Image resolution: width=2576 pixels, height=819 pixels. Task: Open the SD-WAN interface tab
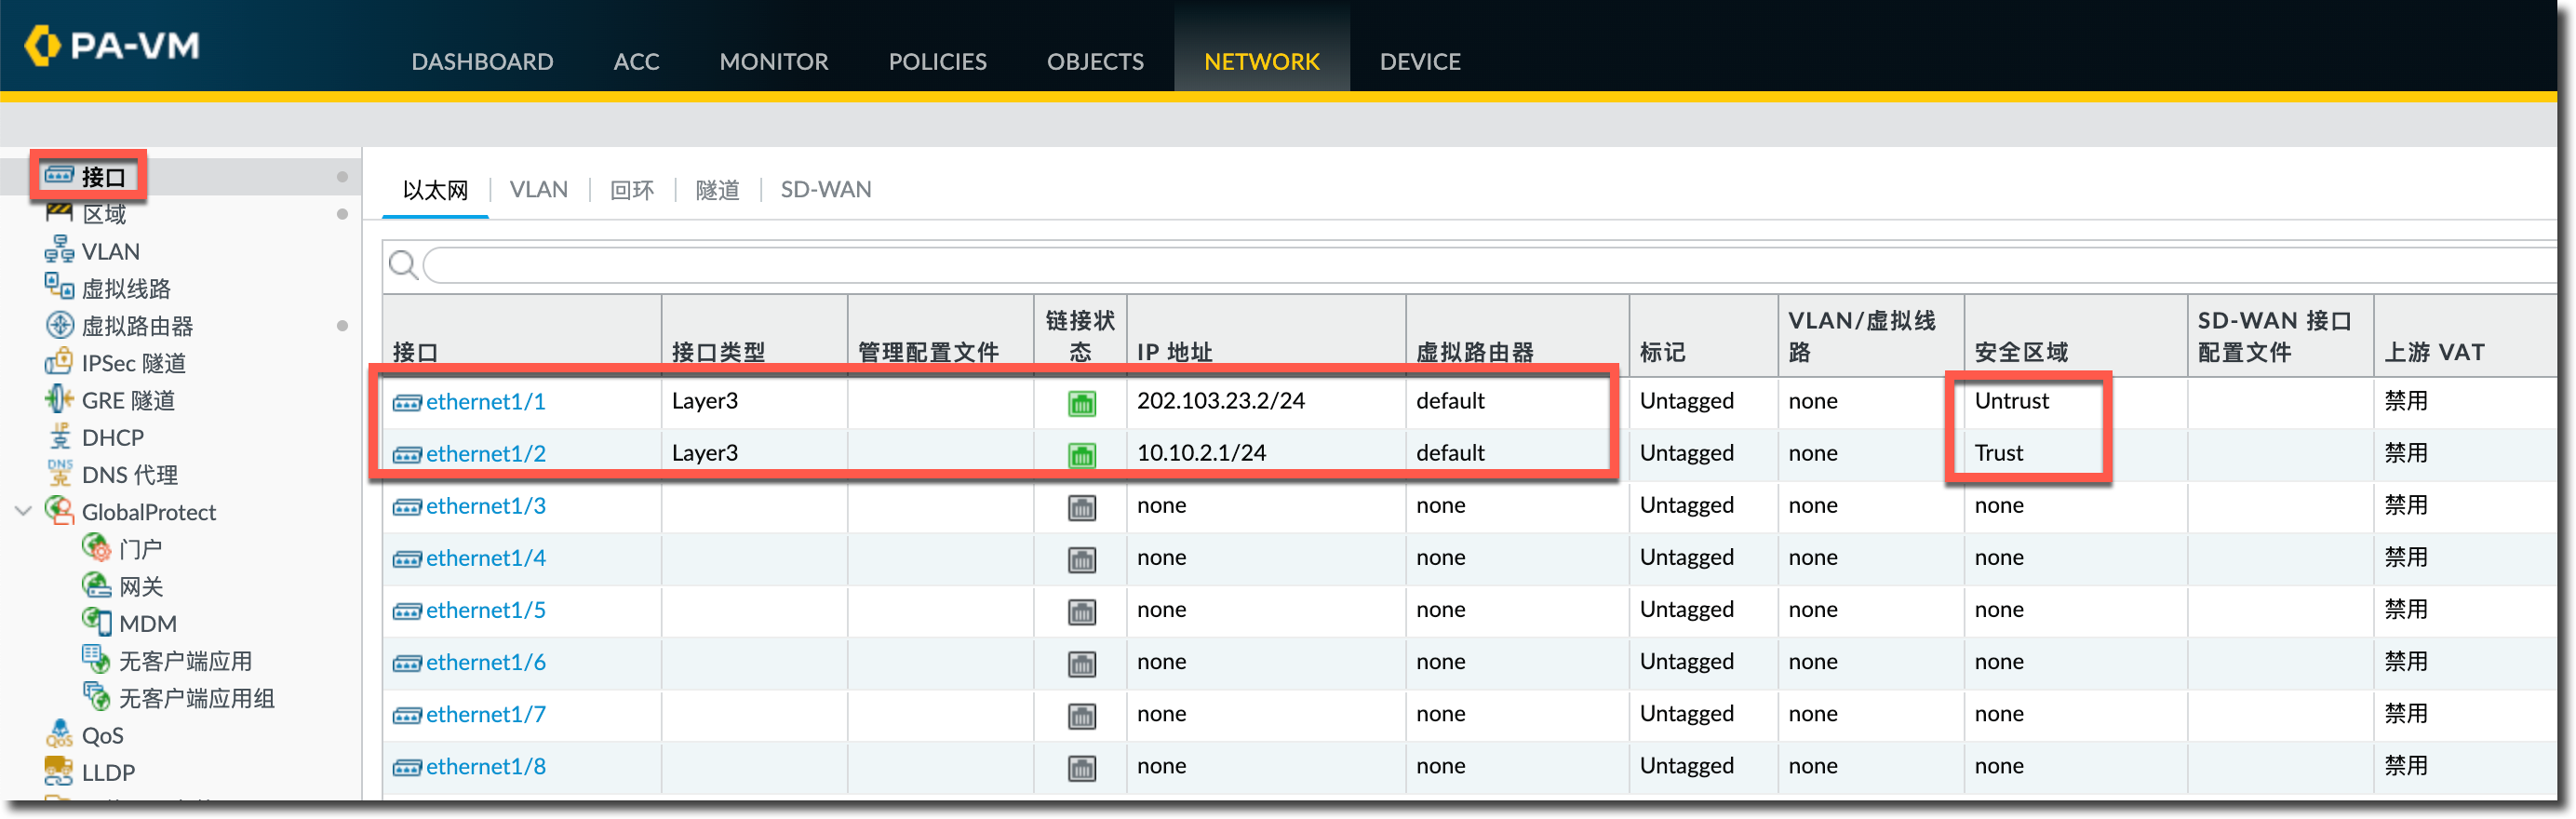825,190
